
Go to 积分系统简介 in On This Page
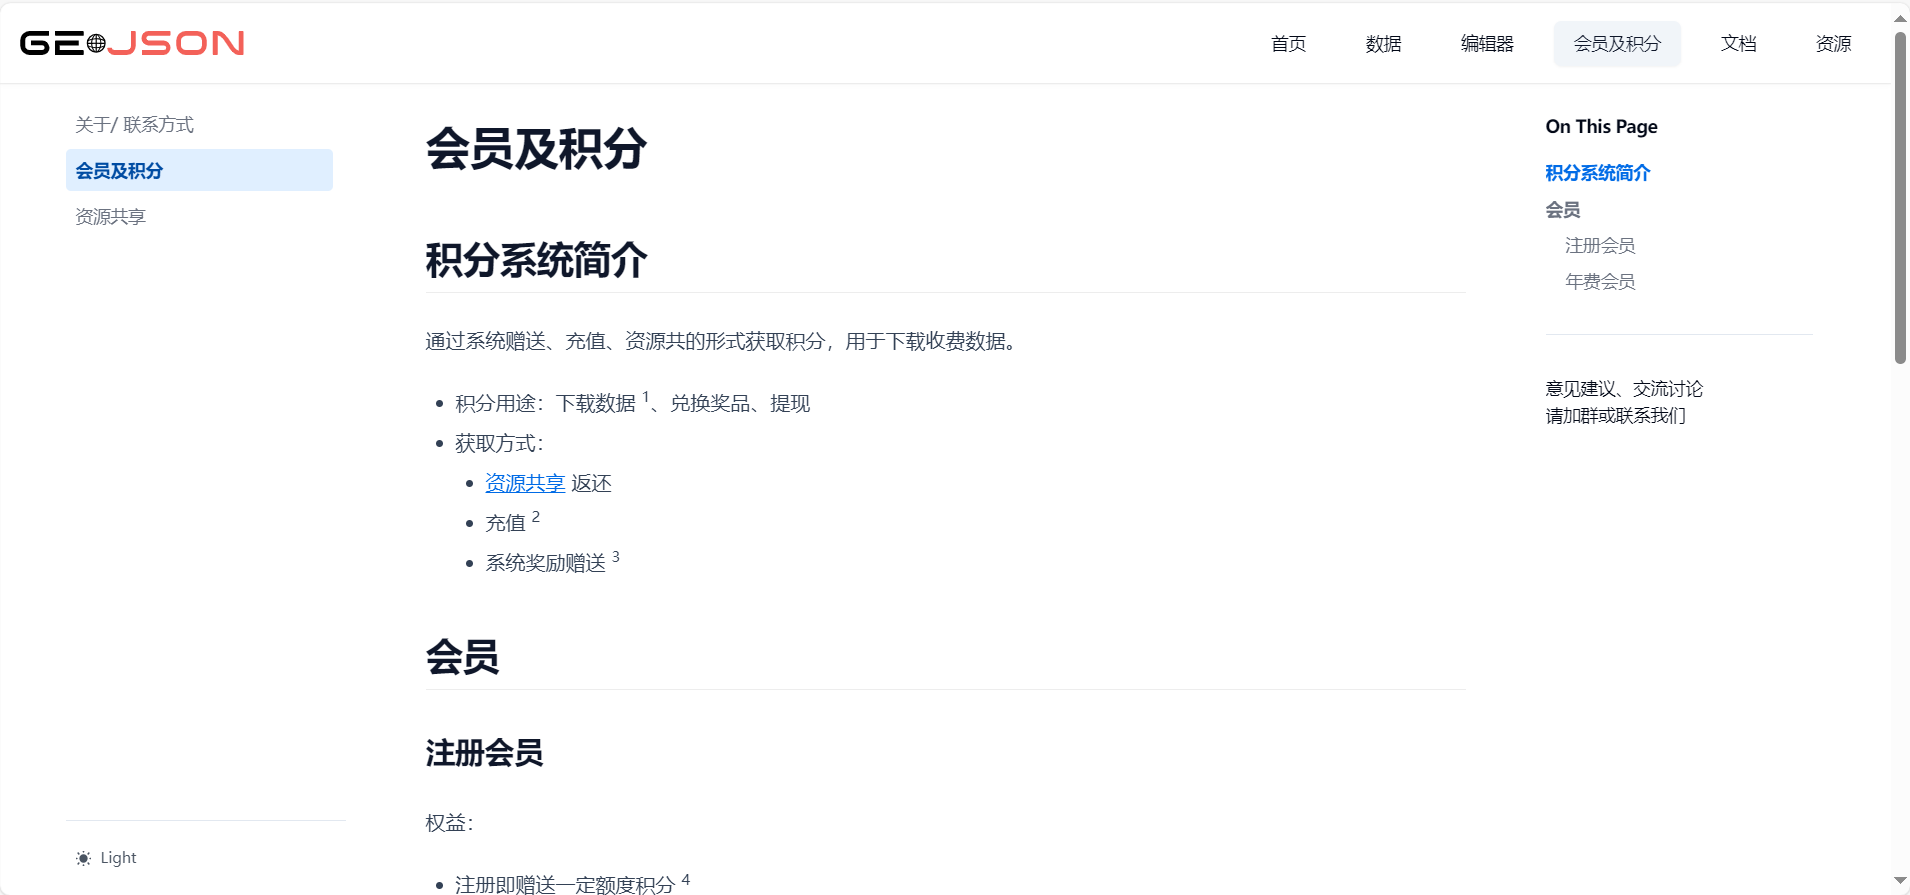coord(1597,173)
